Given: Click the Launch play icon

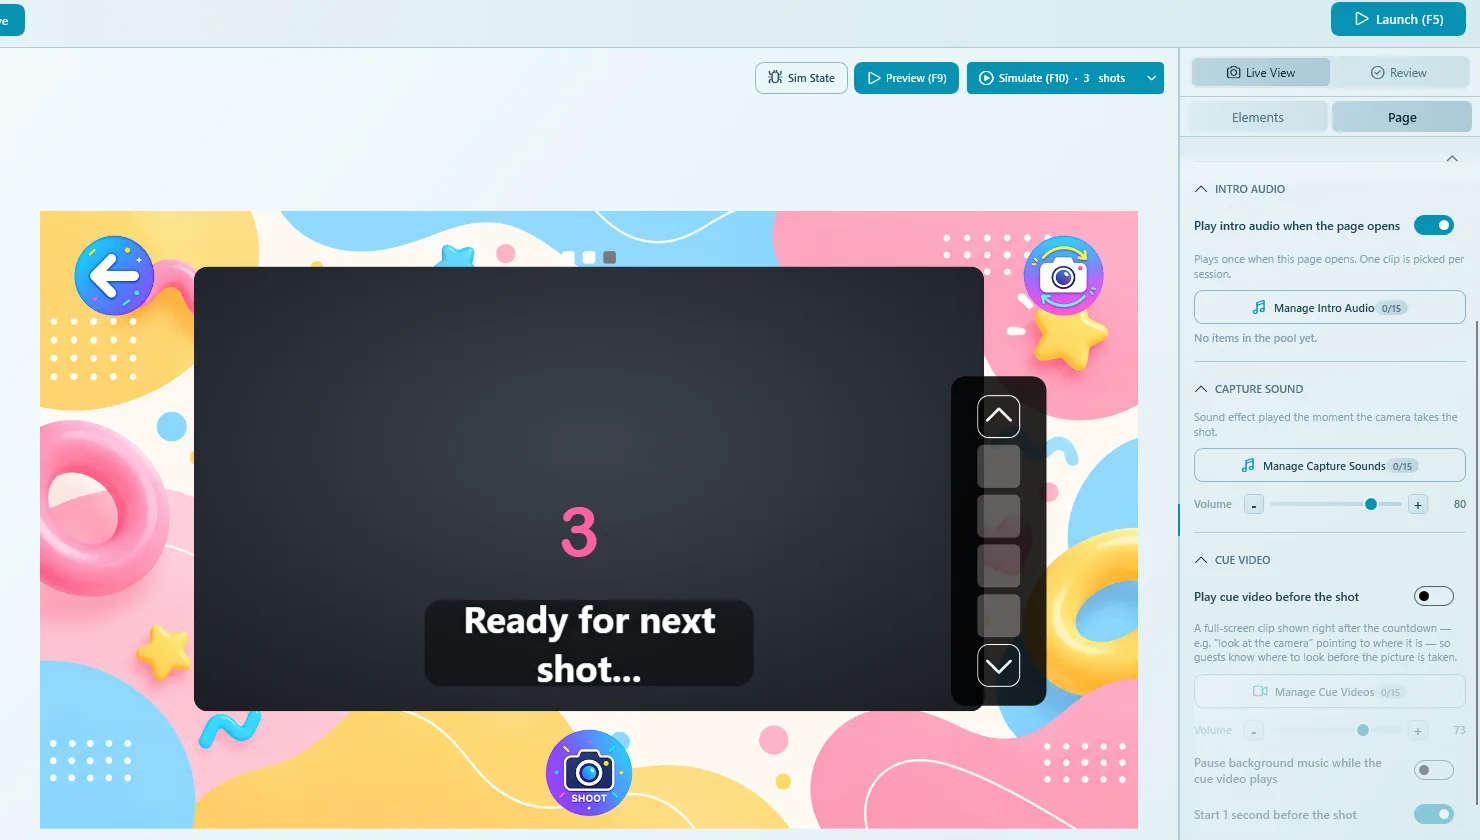Looking at the screenshot, I should click(1361, 19).
